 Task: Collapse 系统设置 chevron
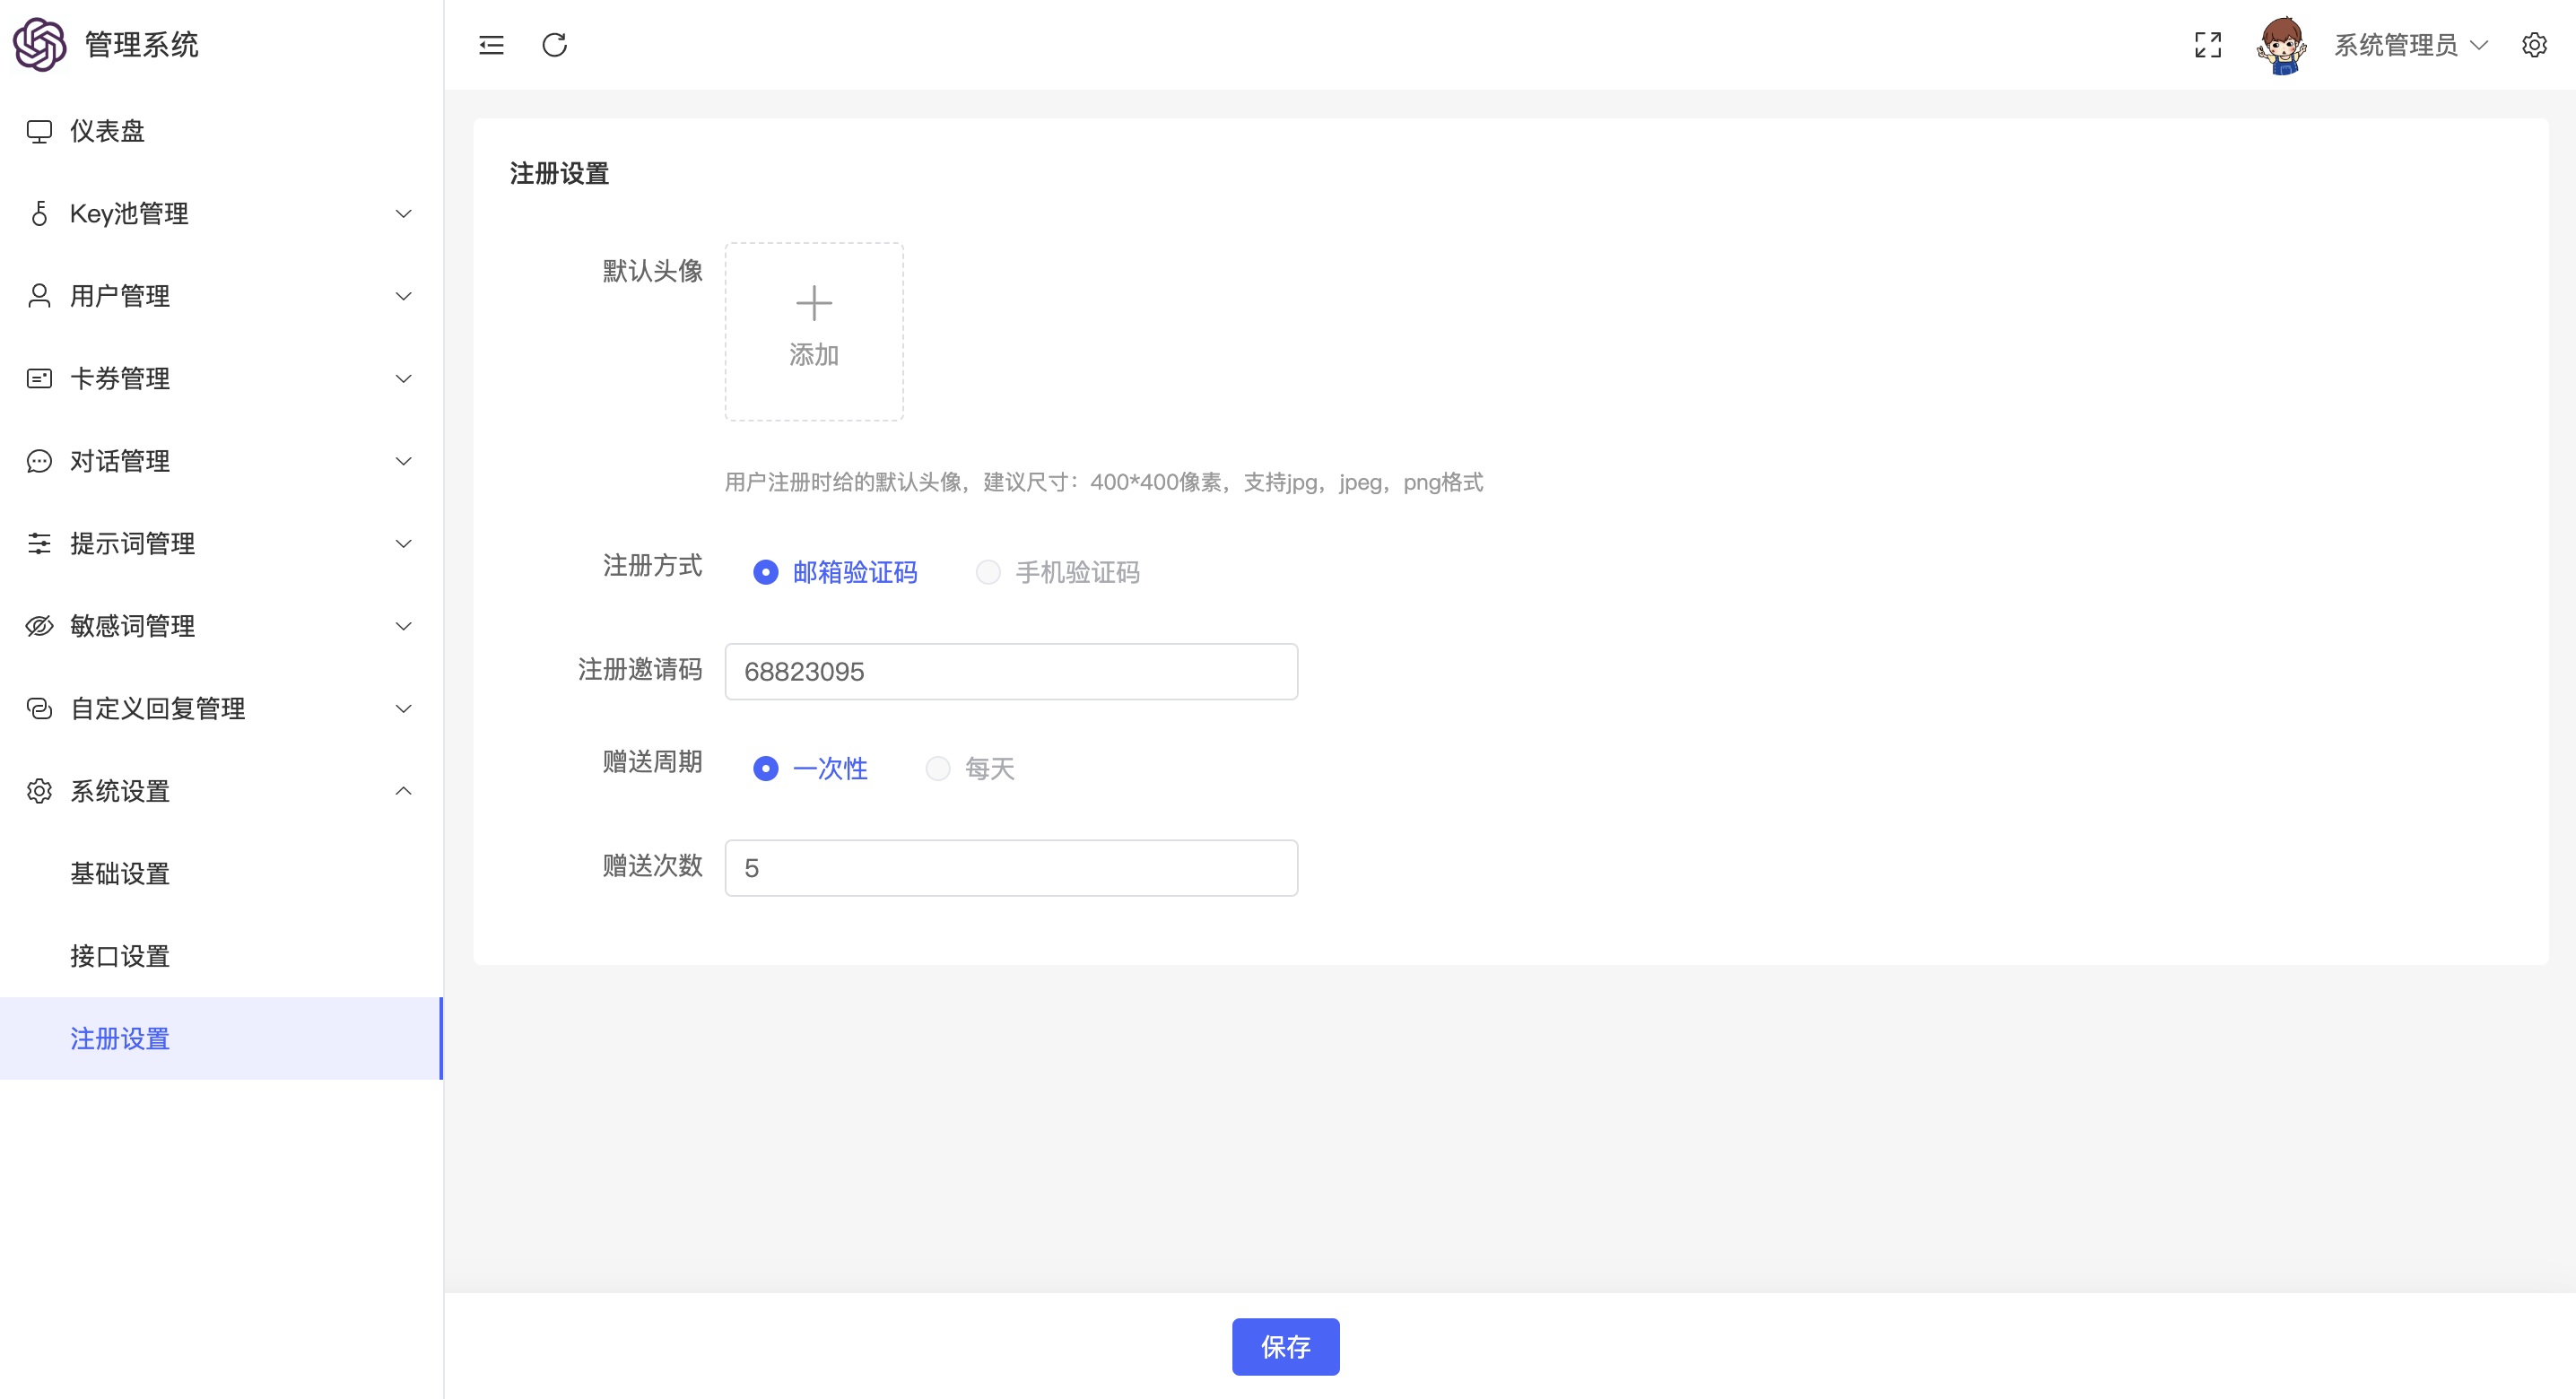pyautogui.click(x=403, y=791)
